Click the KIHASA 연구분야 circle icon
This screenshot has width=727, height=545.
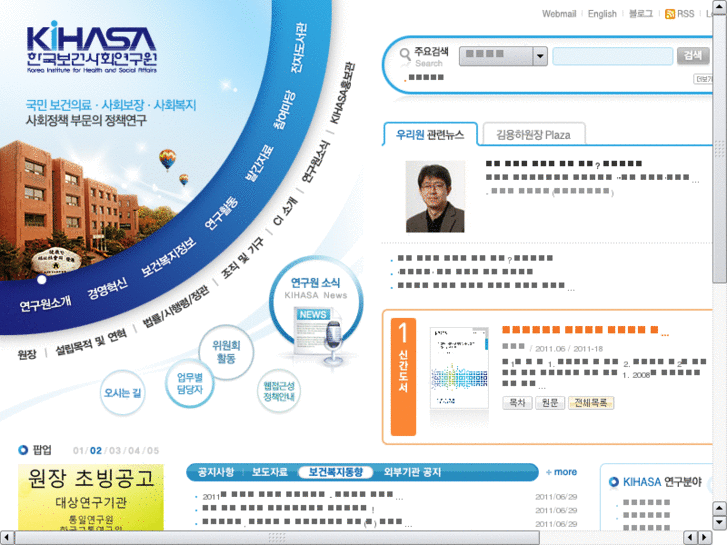[x=613, y=482]
